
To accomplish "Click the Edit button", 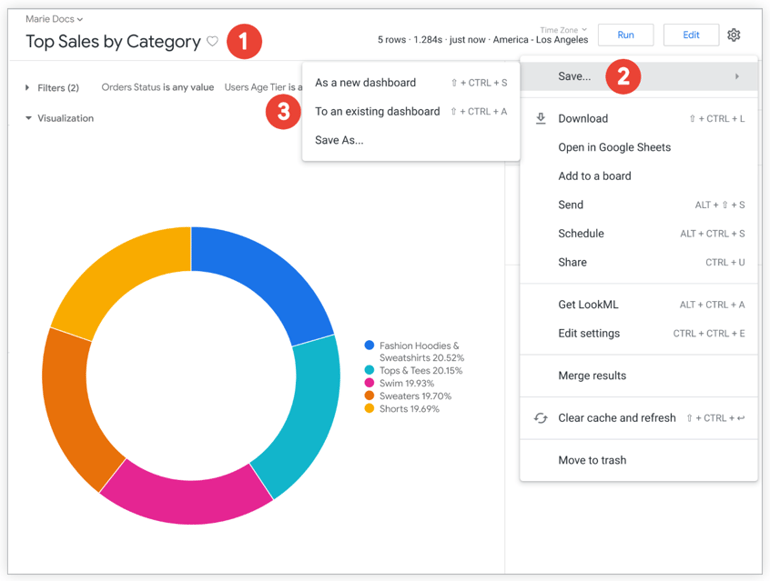I will [691, 35].
